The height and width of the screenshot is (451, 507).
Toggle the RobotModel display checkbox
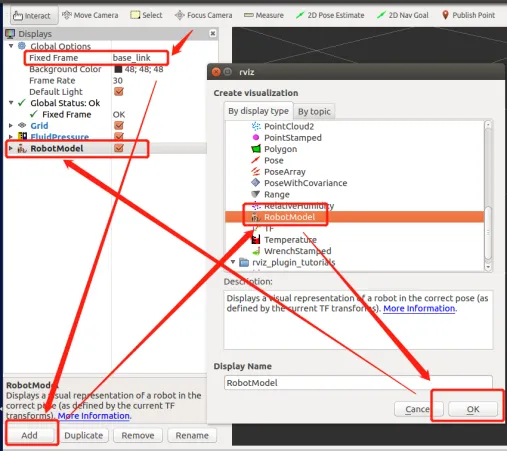tap(119, 148)
